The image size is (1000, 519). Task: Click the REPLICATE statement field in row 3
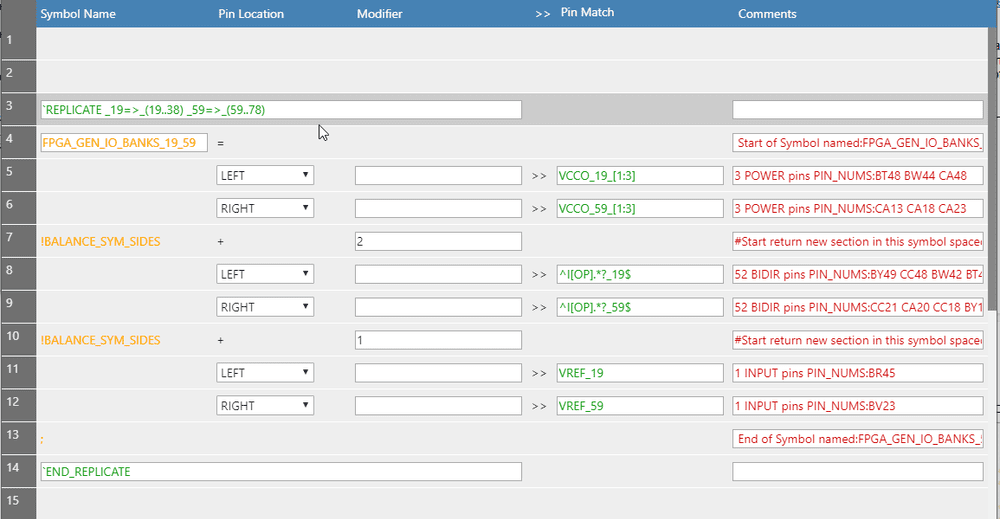(x=281, y=110)
